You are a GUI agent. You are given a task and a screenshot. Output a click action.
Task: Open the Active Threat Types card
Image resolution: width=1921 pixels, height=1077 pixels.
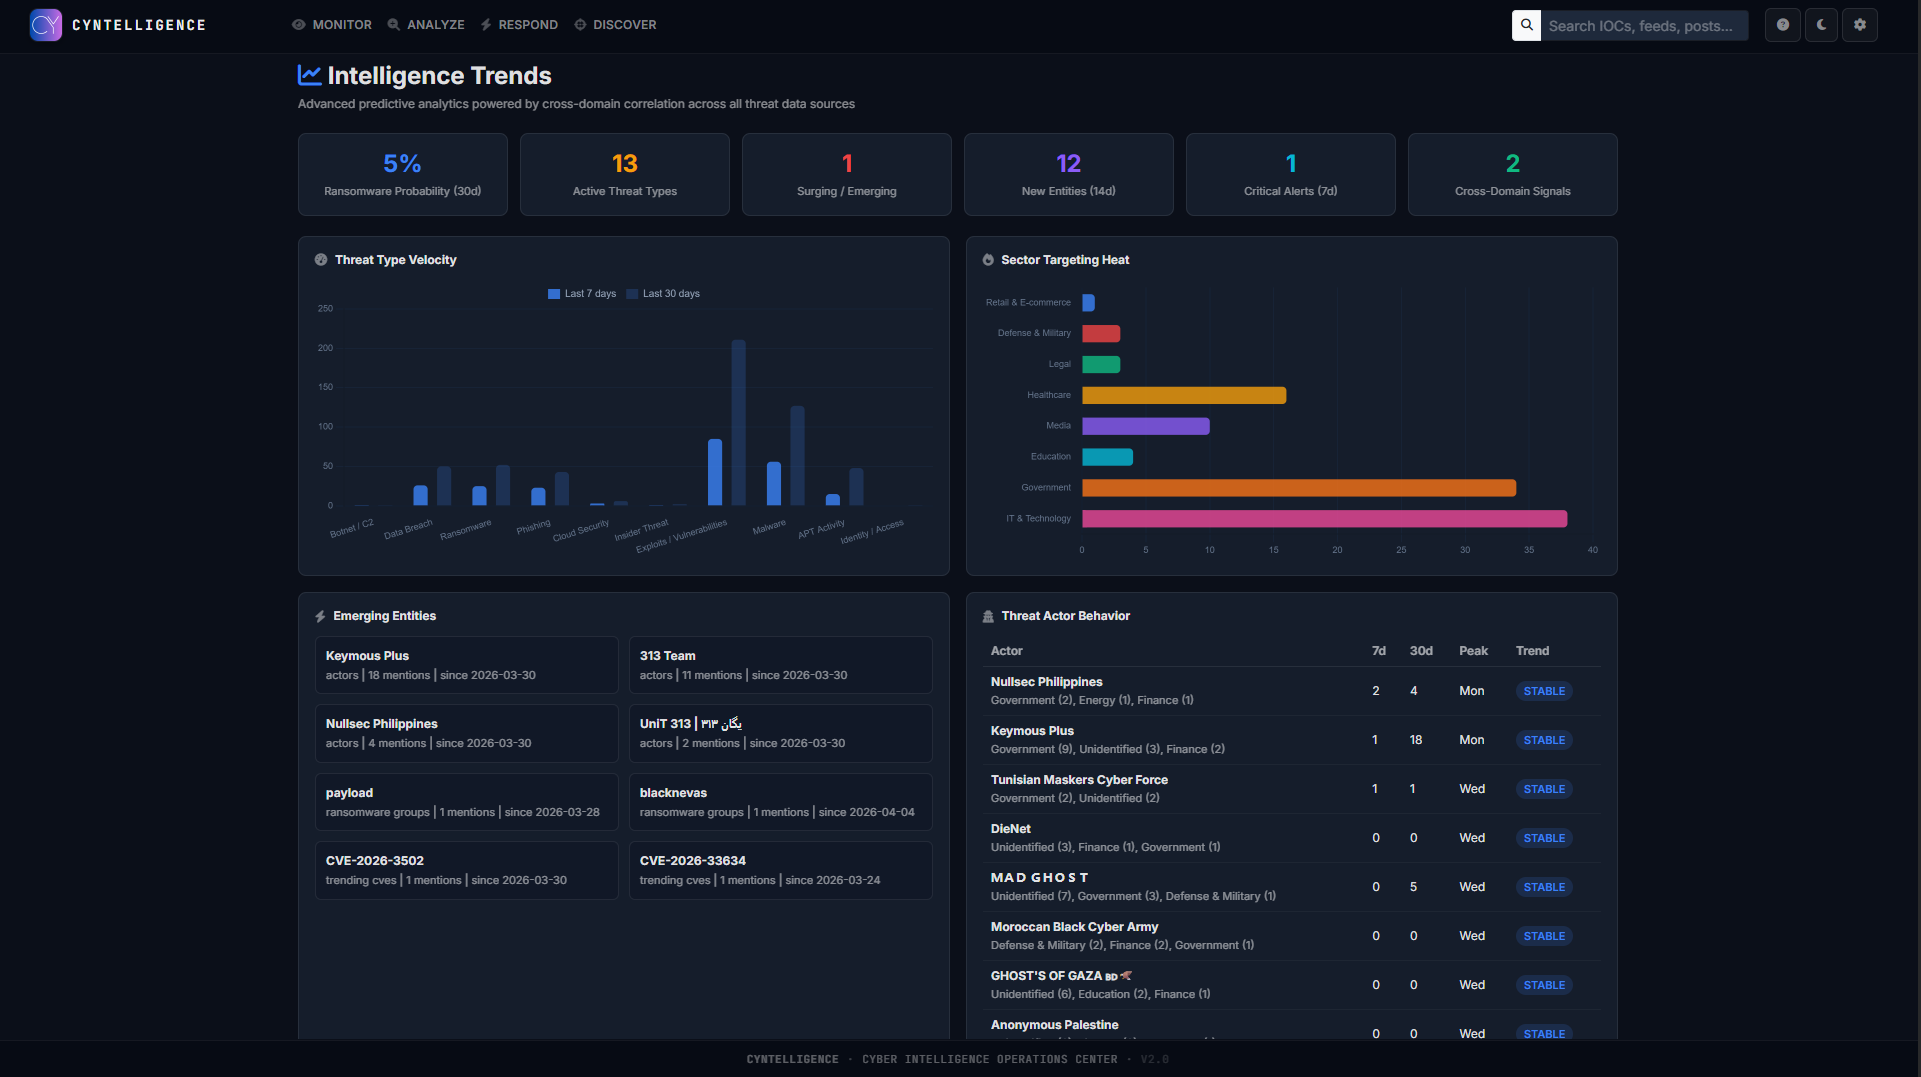click(x=625, y=175)
